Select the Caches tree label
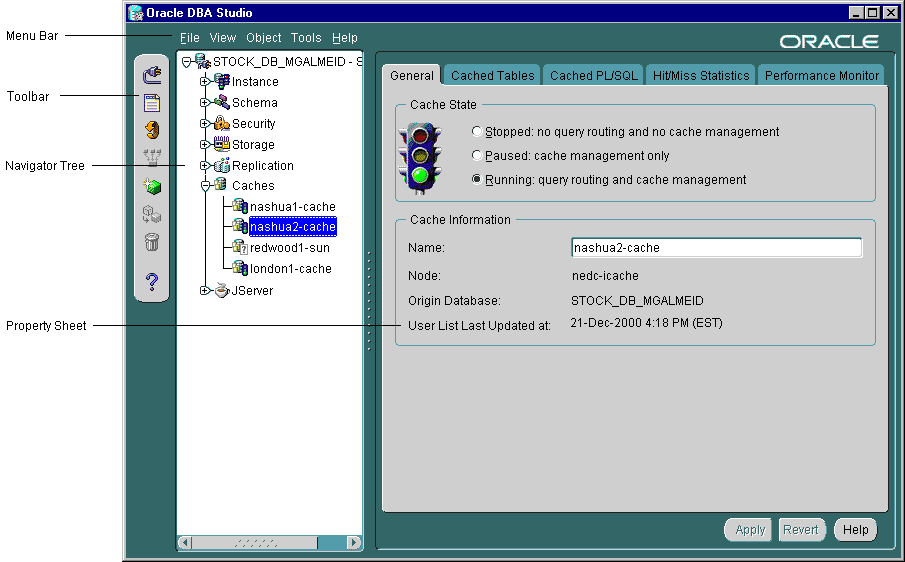The image size is (905, 562). [253, 186]
